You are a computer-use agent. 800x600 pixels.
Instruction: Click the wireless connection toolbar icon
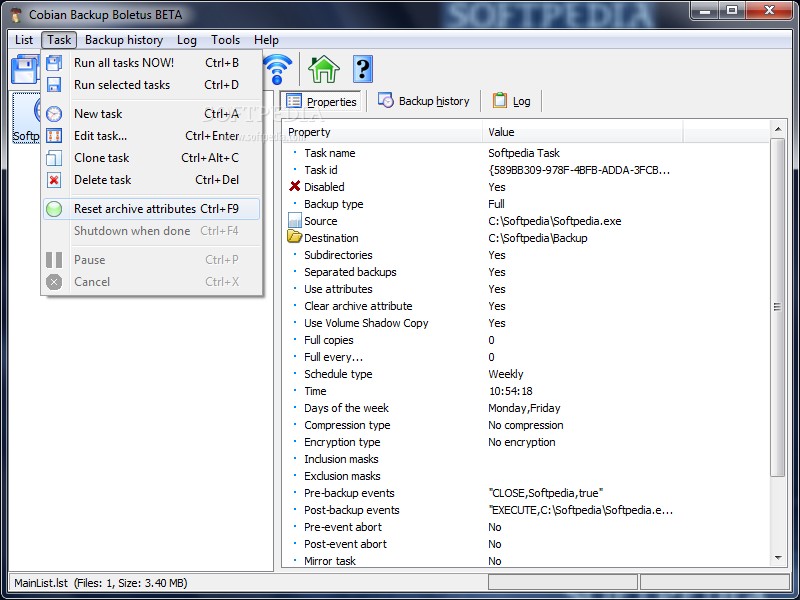pyautogui.click(x=278, y=69)
